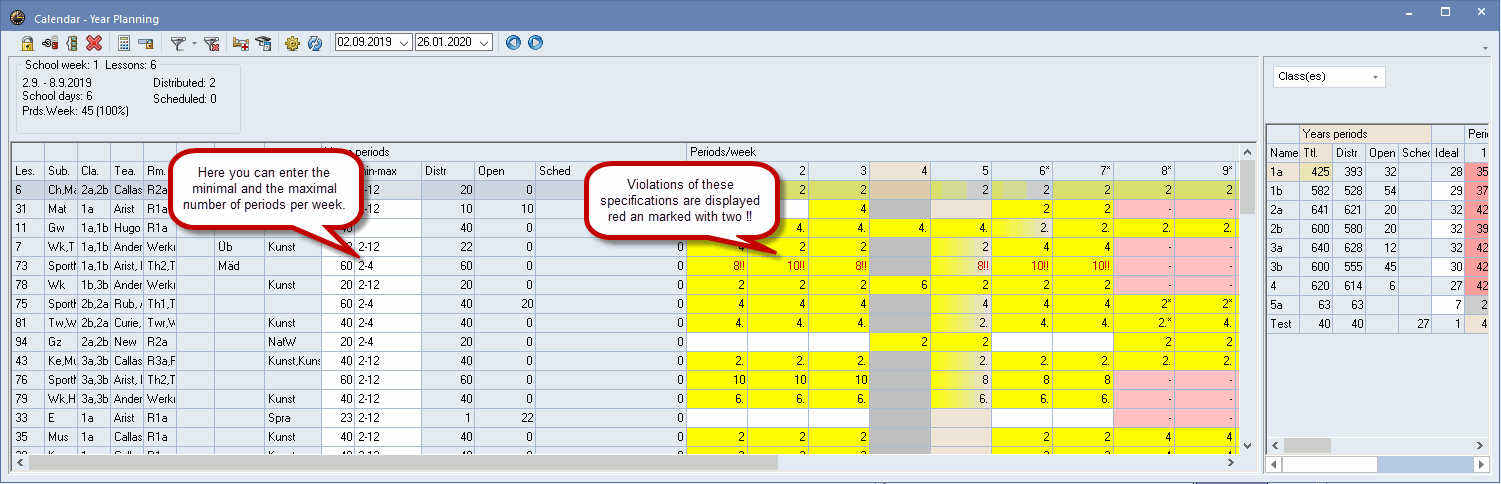1501x484 pixels.
Task: Click the NatW cell in row 94
Action: click(292, 340)
